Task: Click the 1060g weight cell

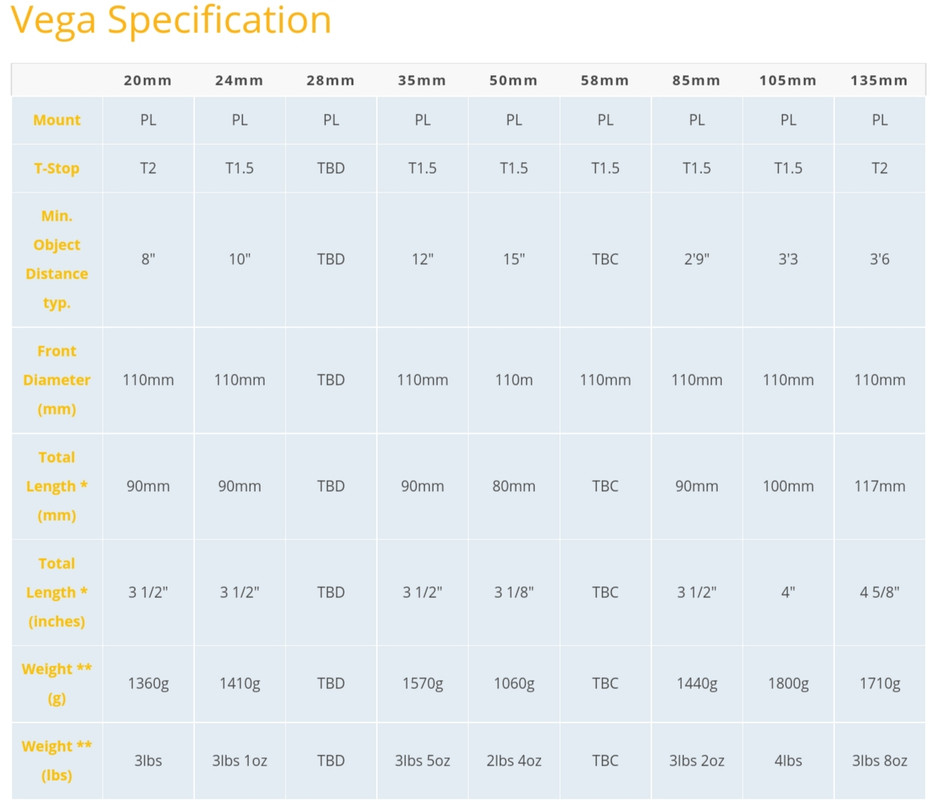Action: coord(514,684)
